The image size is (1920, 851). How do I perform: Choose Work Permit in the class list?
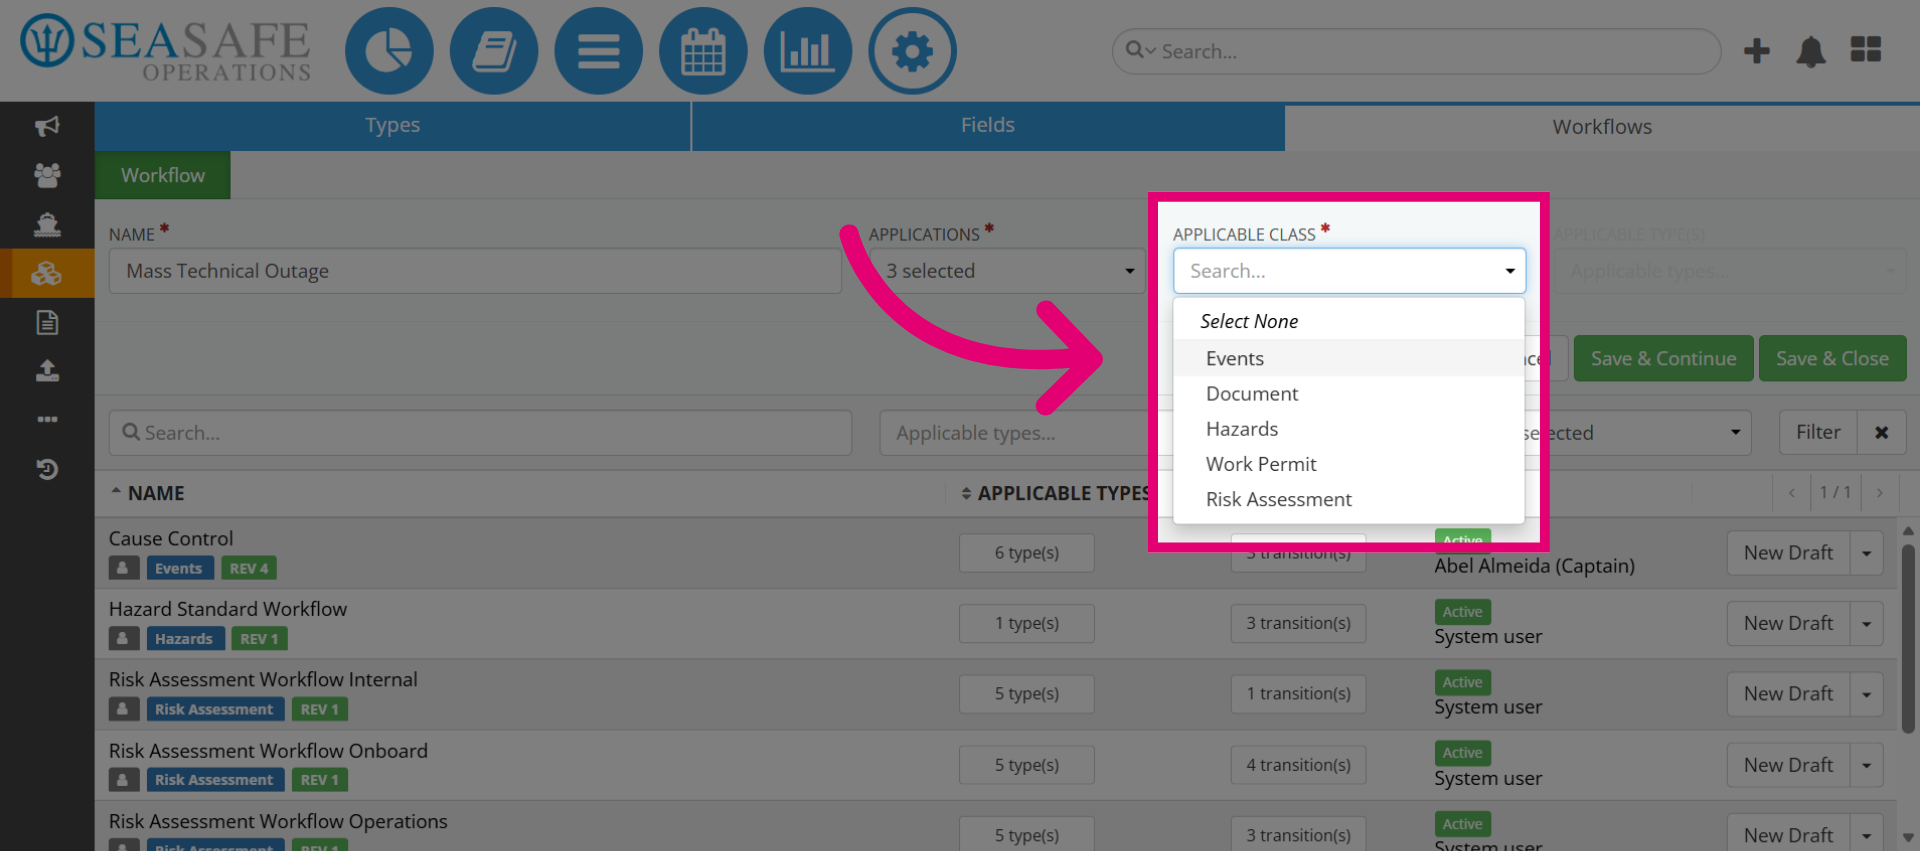click(1349, 464)
